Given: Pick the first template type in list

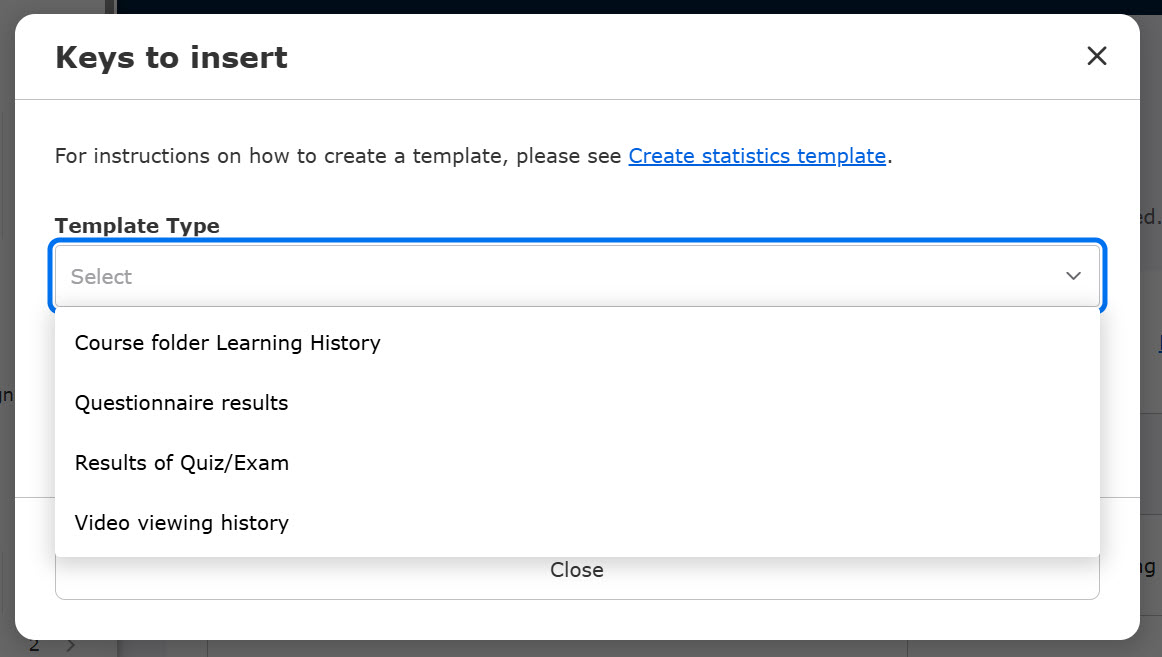Looking at the screenshot, I should pyautogui.click(x=228, y=343).
